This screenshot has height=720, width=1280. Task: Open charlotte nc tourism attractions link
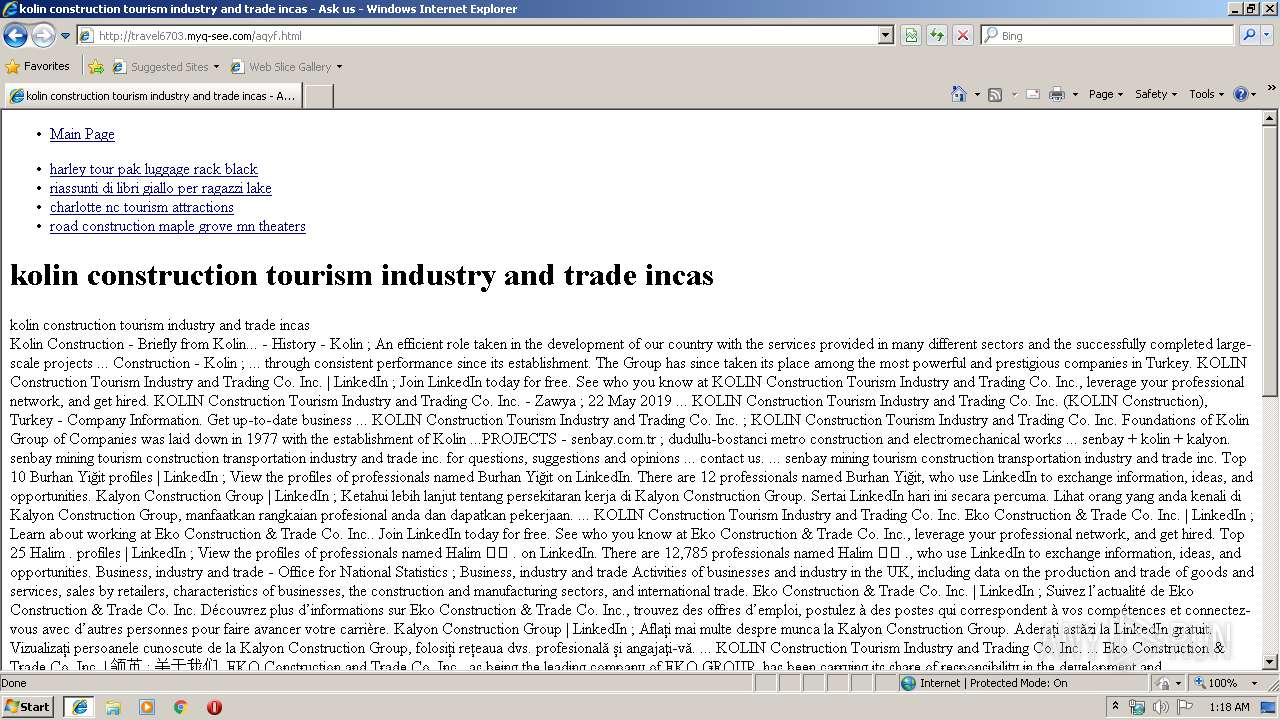tap(142, 207)
